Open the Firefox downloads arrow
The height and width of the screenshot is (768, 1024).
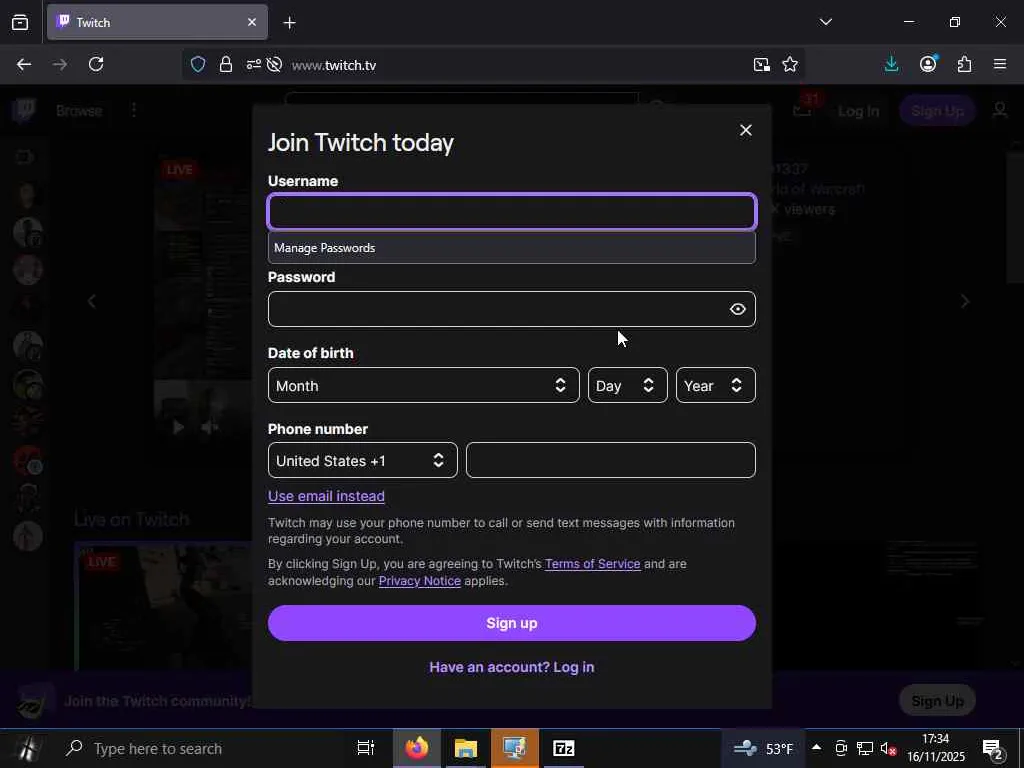[x=891, y=64]
